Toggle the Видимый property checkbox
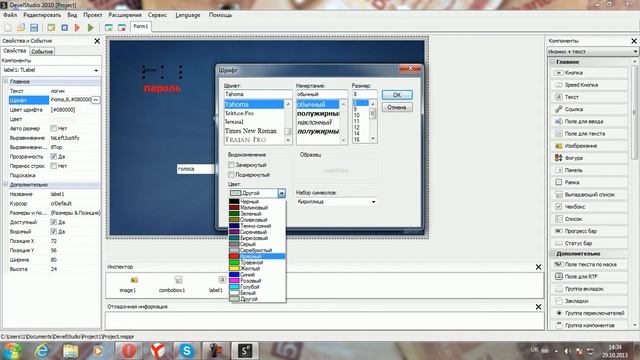 [x=53, y=231]
